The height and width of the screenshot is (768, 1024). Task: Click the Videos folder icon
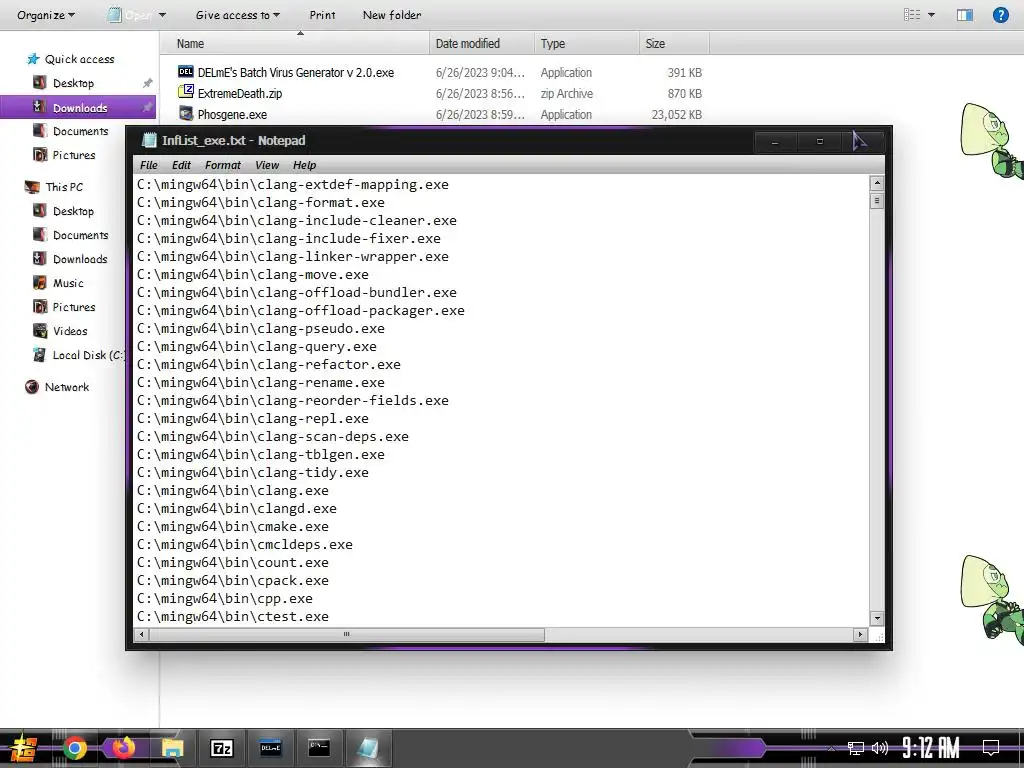tap(40, 330)
